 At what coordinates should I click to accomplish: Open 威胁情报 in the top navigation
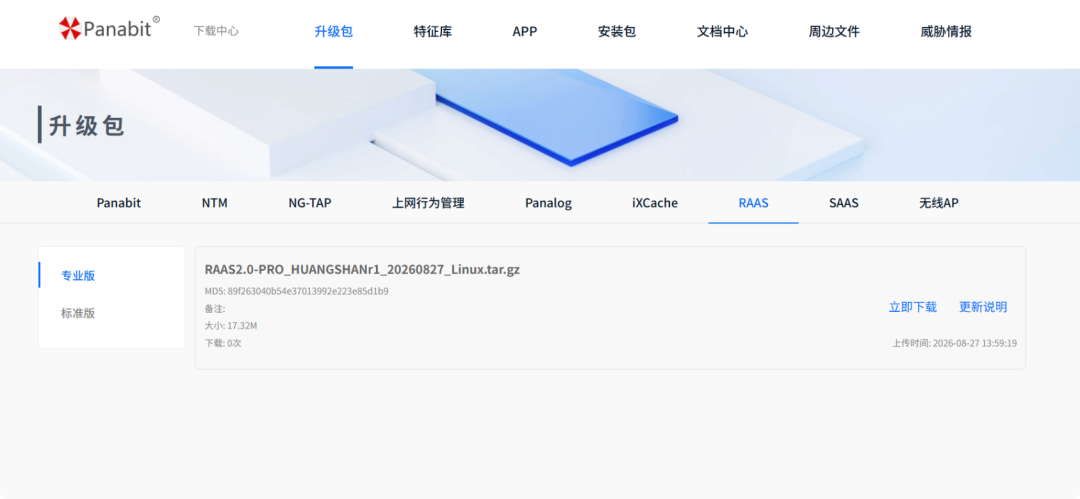tap(946, 32)
